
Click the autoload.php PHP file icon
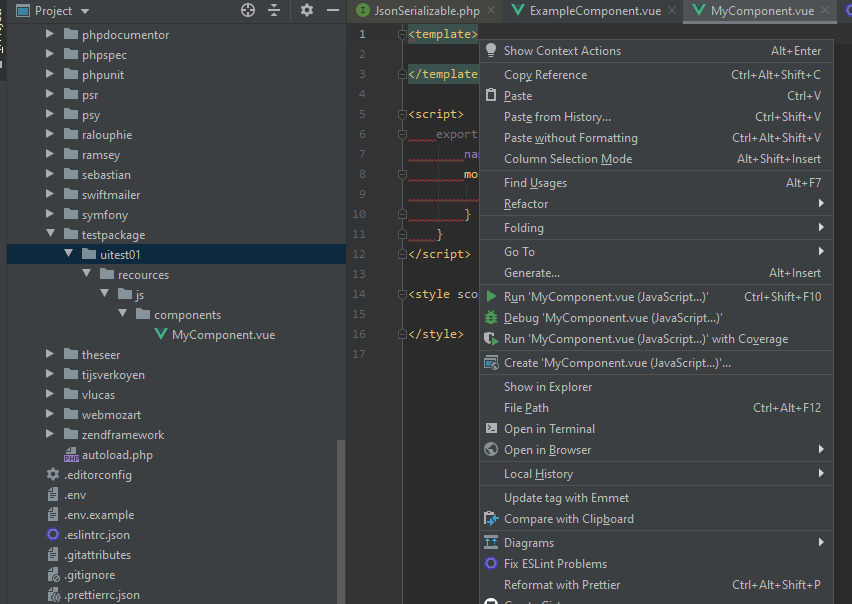tap(71, 455)
